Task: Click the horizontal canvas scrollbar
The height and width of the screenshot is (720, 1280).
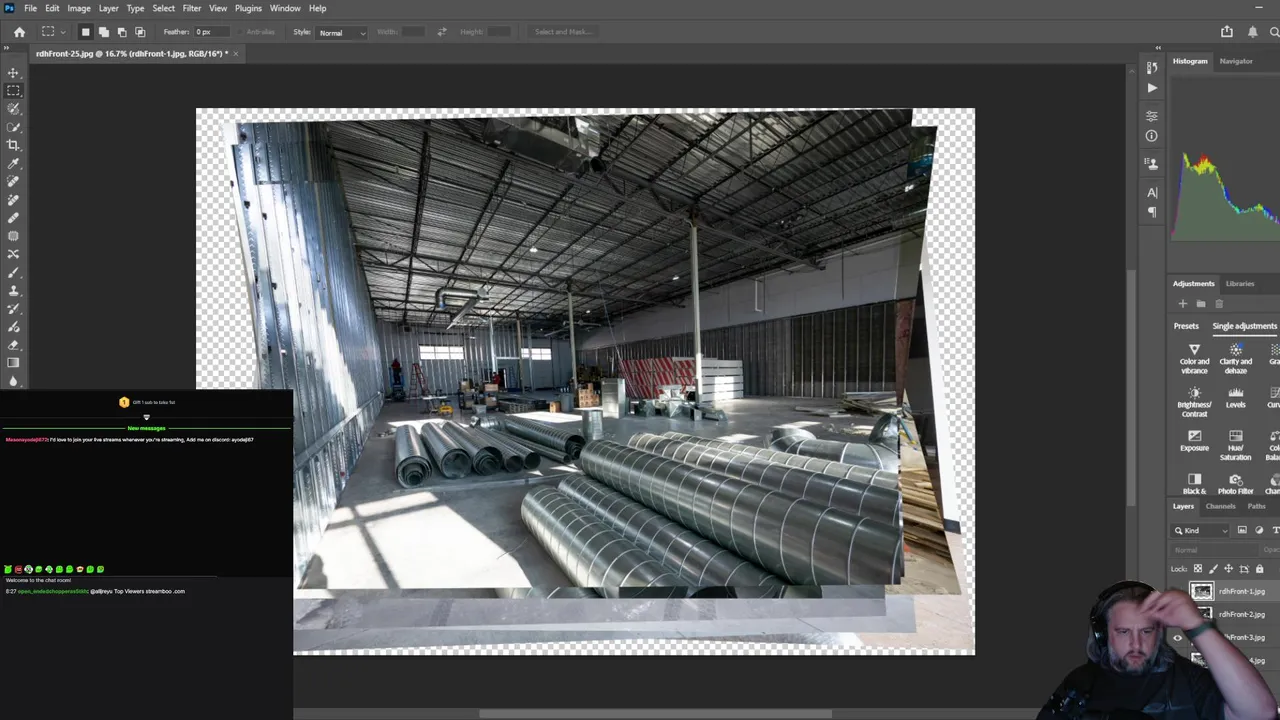Action: [x=655, y=714]
